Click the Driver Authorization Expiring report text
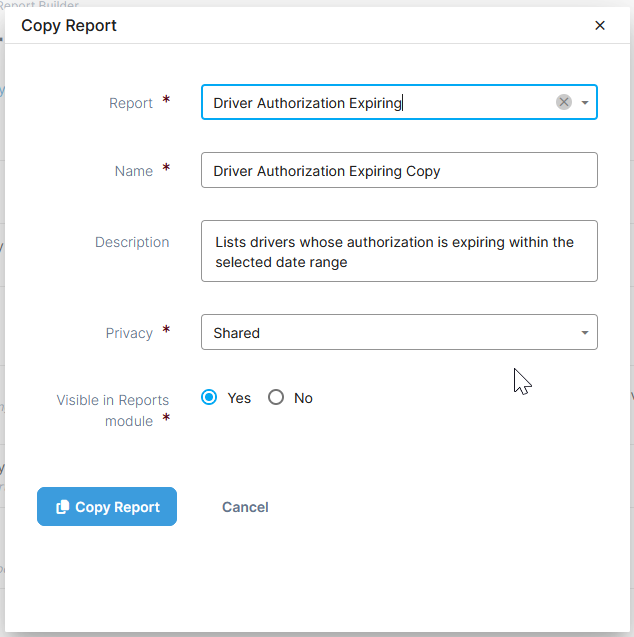 coord(307,102)
